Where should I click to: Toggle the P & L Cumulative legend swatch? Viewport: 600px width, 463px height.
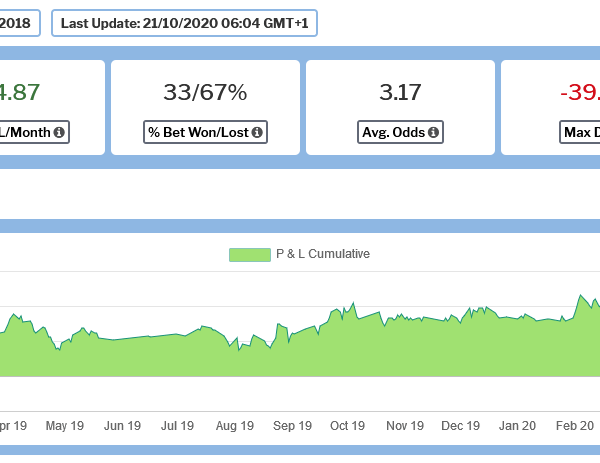tap(249, 254)
